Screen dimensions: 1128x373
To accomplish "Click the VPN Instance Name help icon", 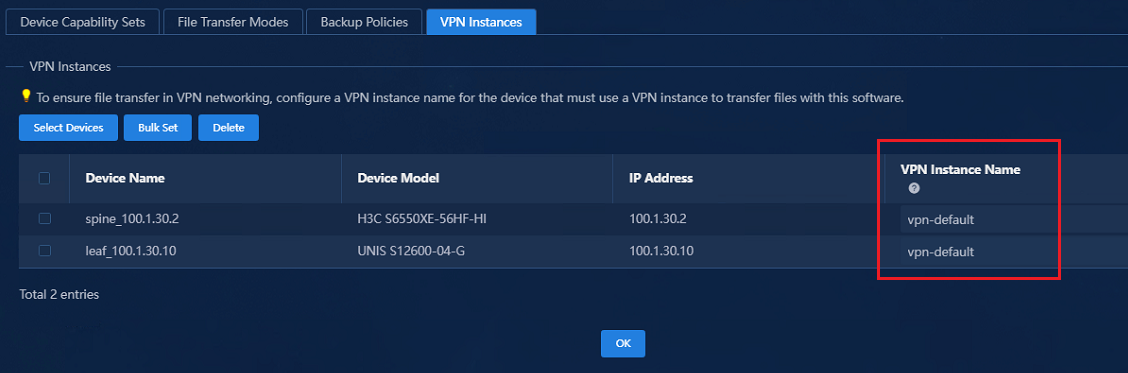I will point(914,189).
